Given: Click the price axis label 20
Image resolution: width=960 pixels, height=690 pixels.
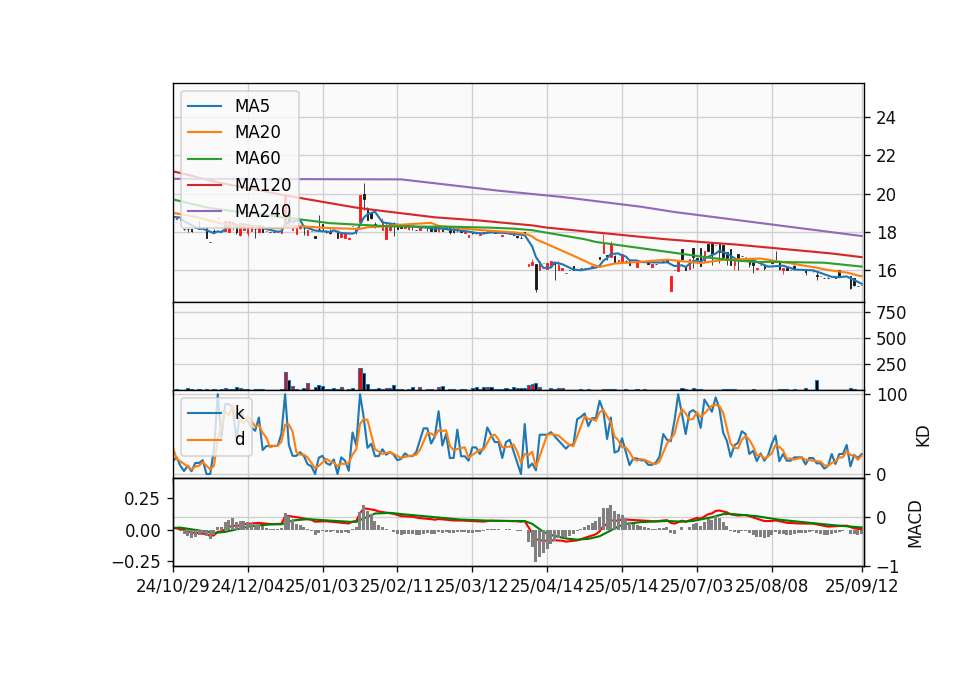Looking at the screenshot, I should pyautogui.click(x=885, y=195).
